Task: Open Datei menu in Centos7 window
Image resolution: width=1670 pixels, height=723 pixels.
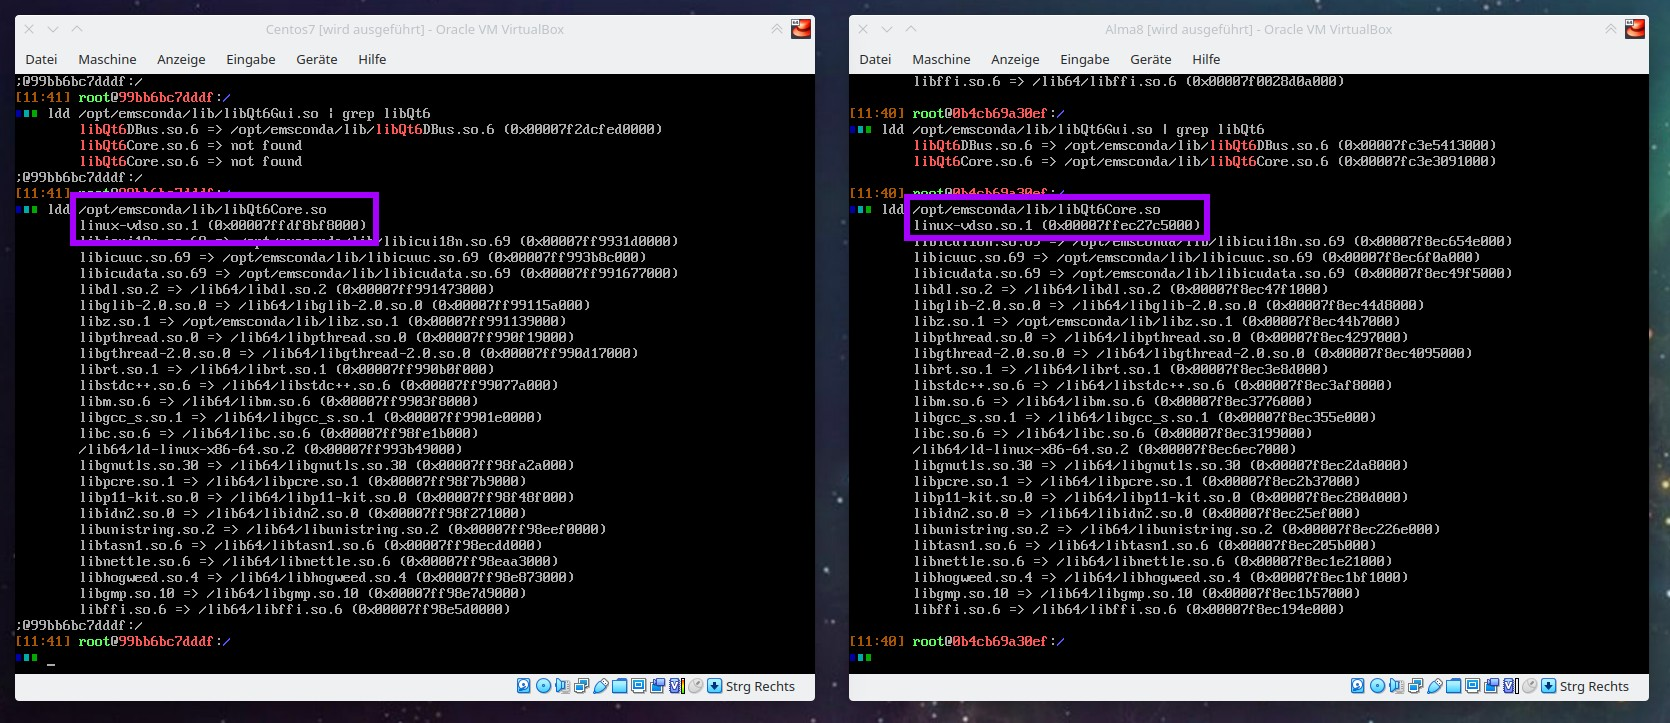Action: [x=41, y=59]
